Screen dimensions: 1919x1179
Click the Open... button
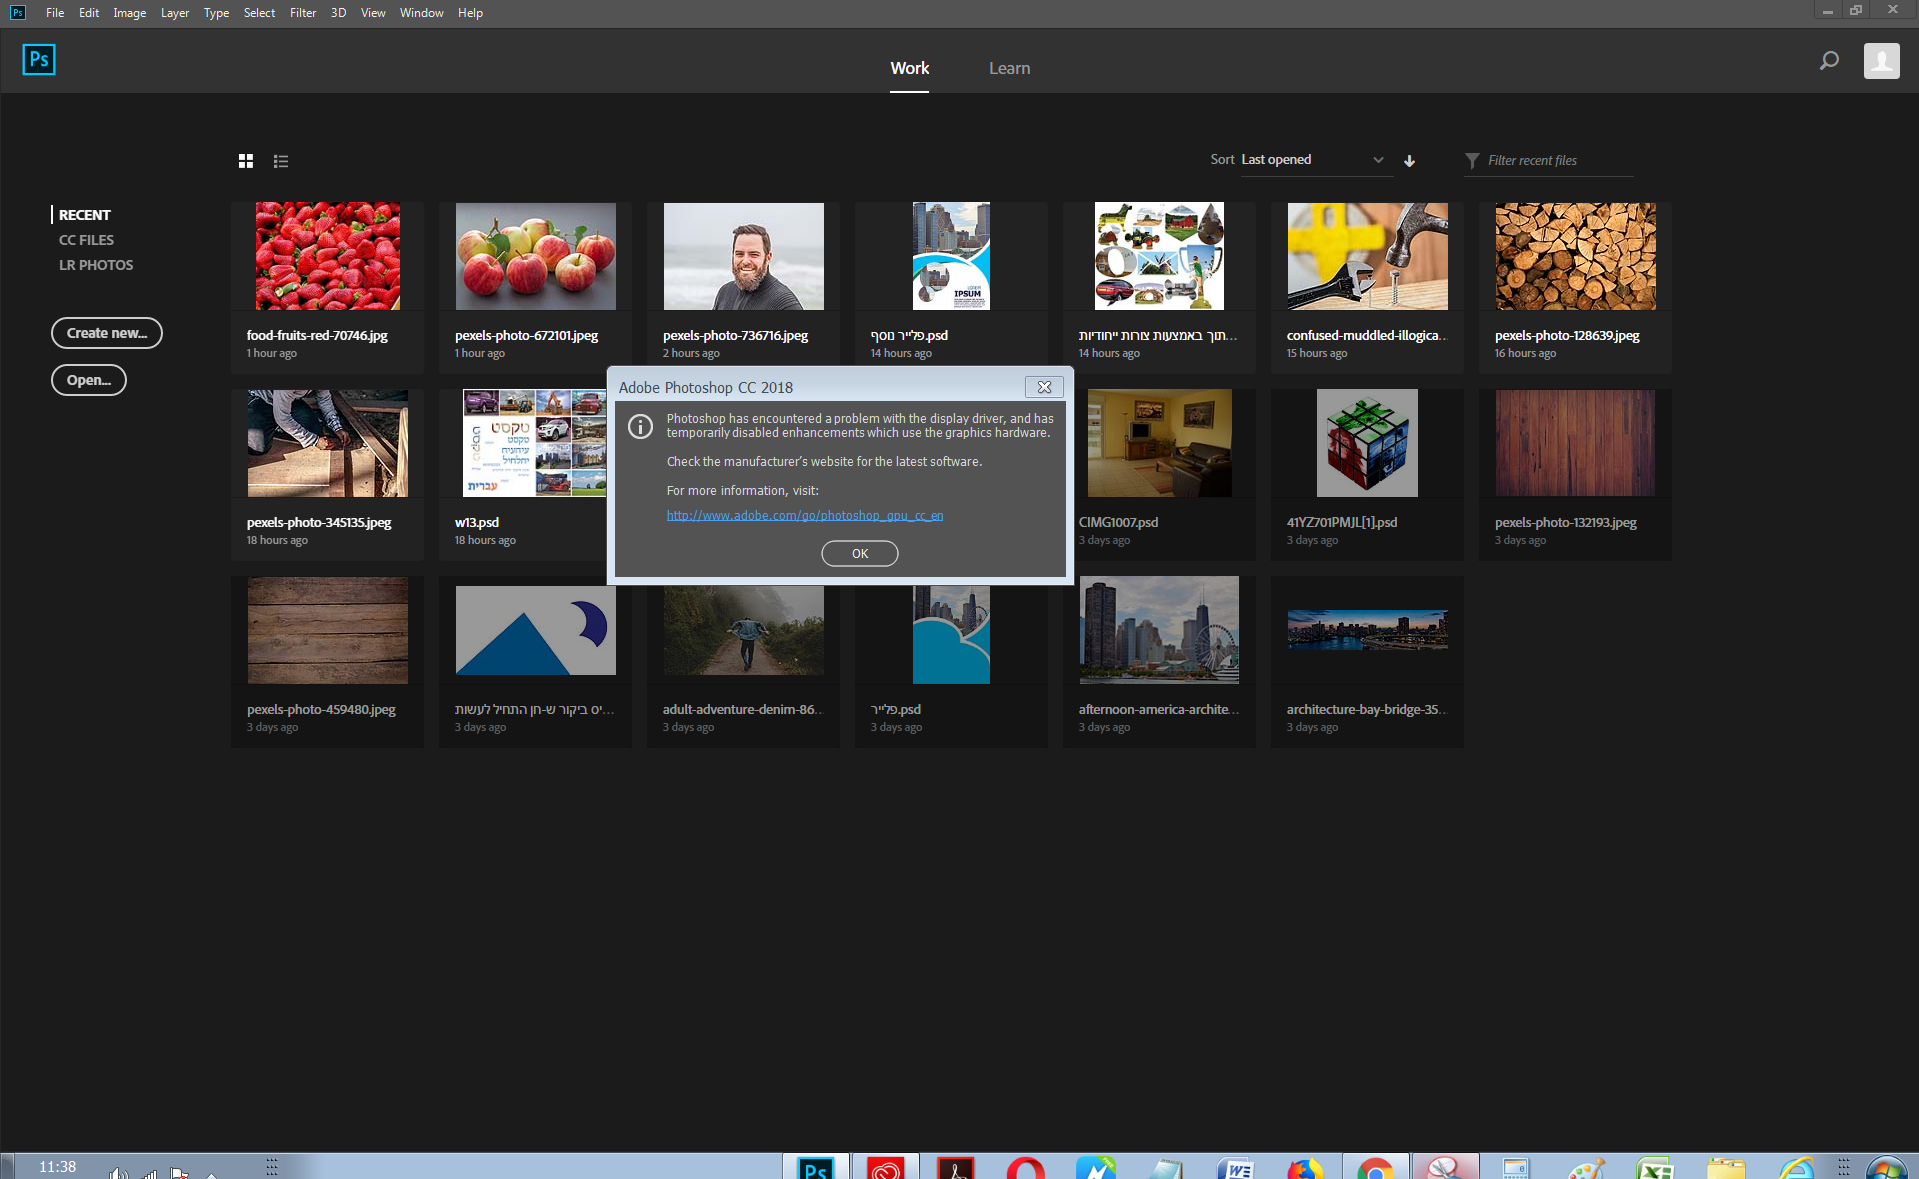tap(89, 380)
